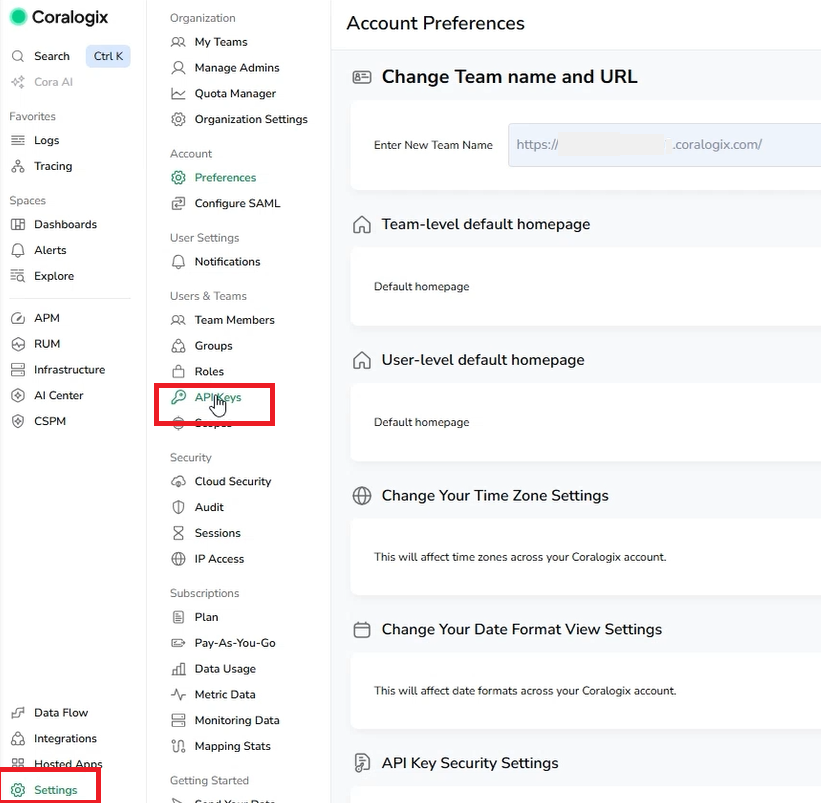Click the Roles lock icon
The width and height of the screenshot is (821, 803).
pos(178,371)
